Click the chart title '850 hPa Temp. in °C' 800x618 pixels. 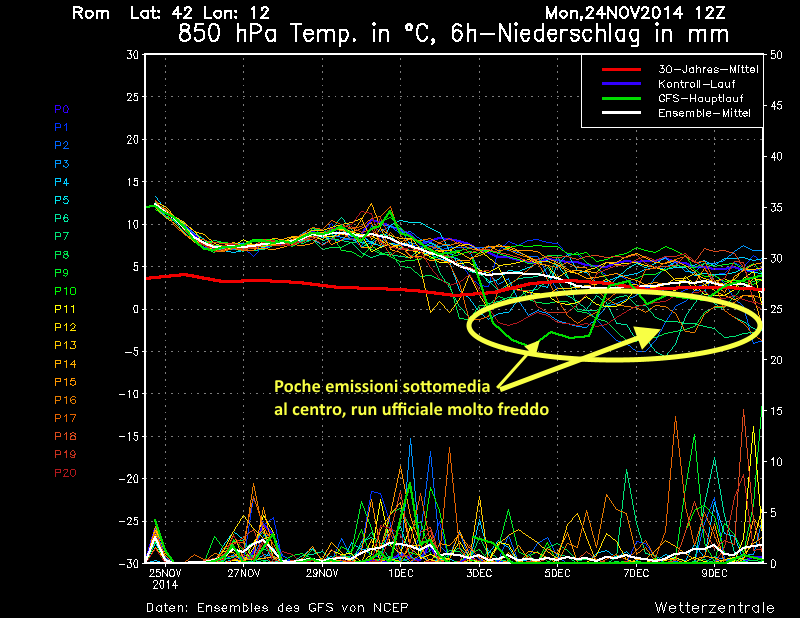[307, 34]
